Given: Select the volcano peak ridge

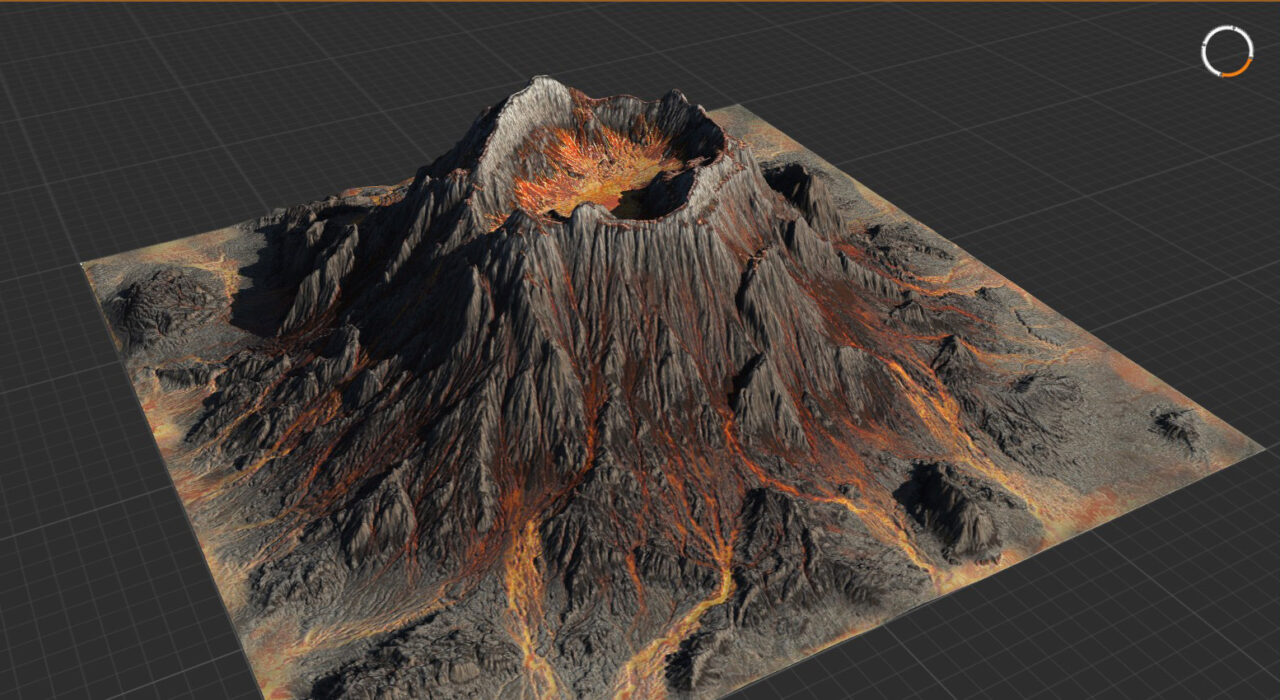Looking at the screenshot, I should coord(530,95).
